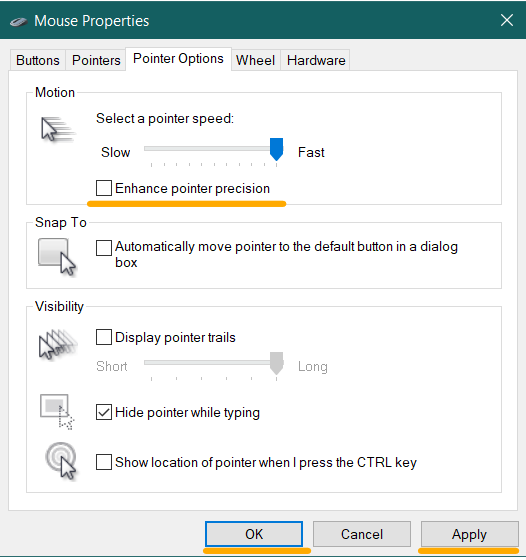
Task: Click the CTRL-key pointer location icon
Action: coord(61,461)
